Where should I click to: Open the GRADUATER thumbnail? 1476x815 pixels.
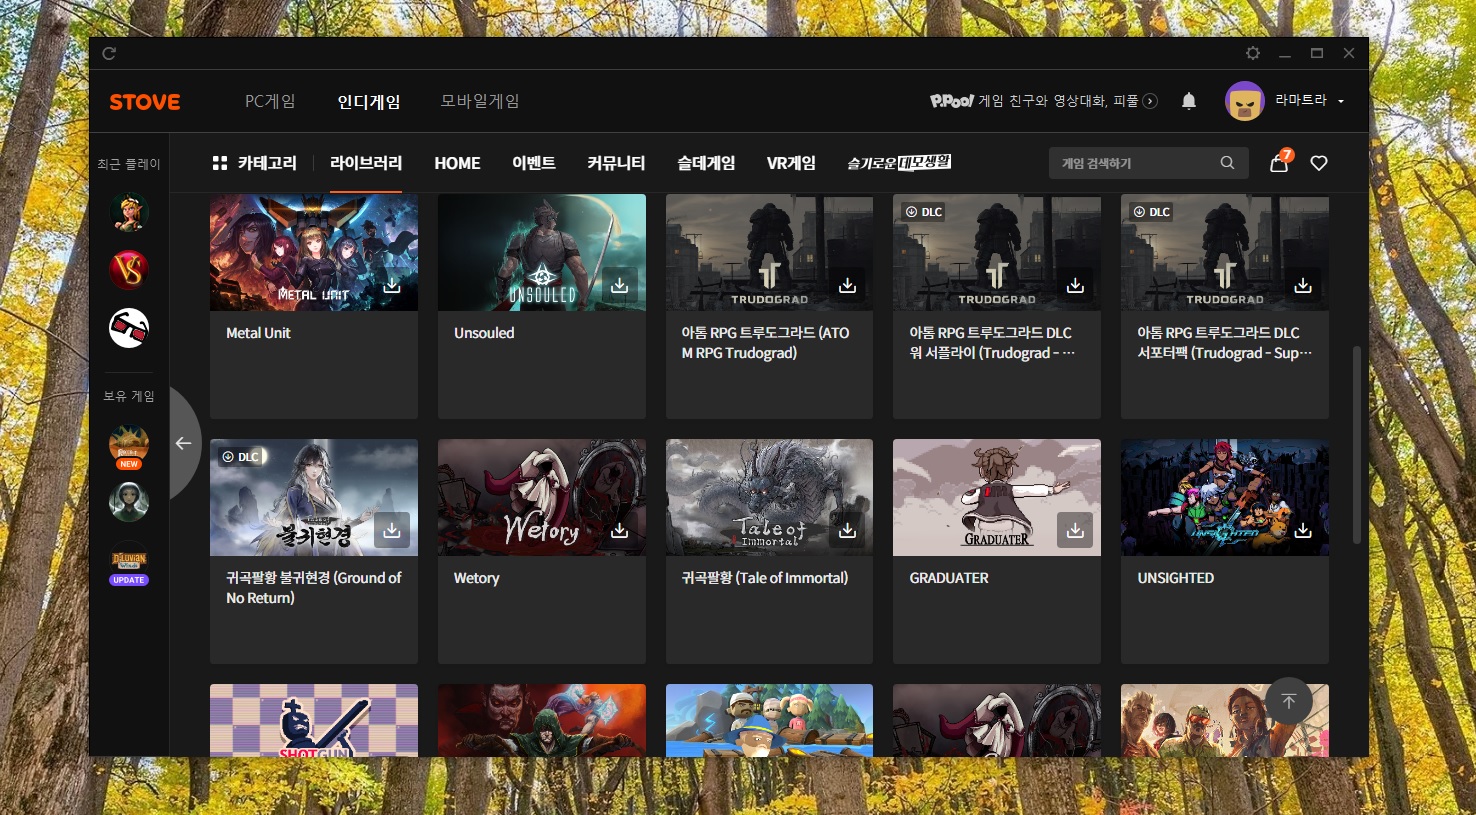click(997, 497)
